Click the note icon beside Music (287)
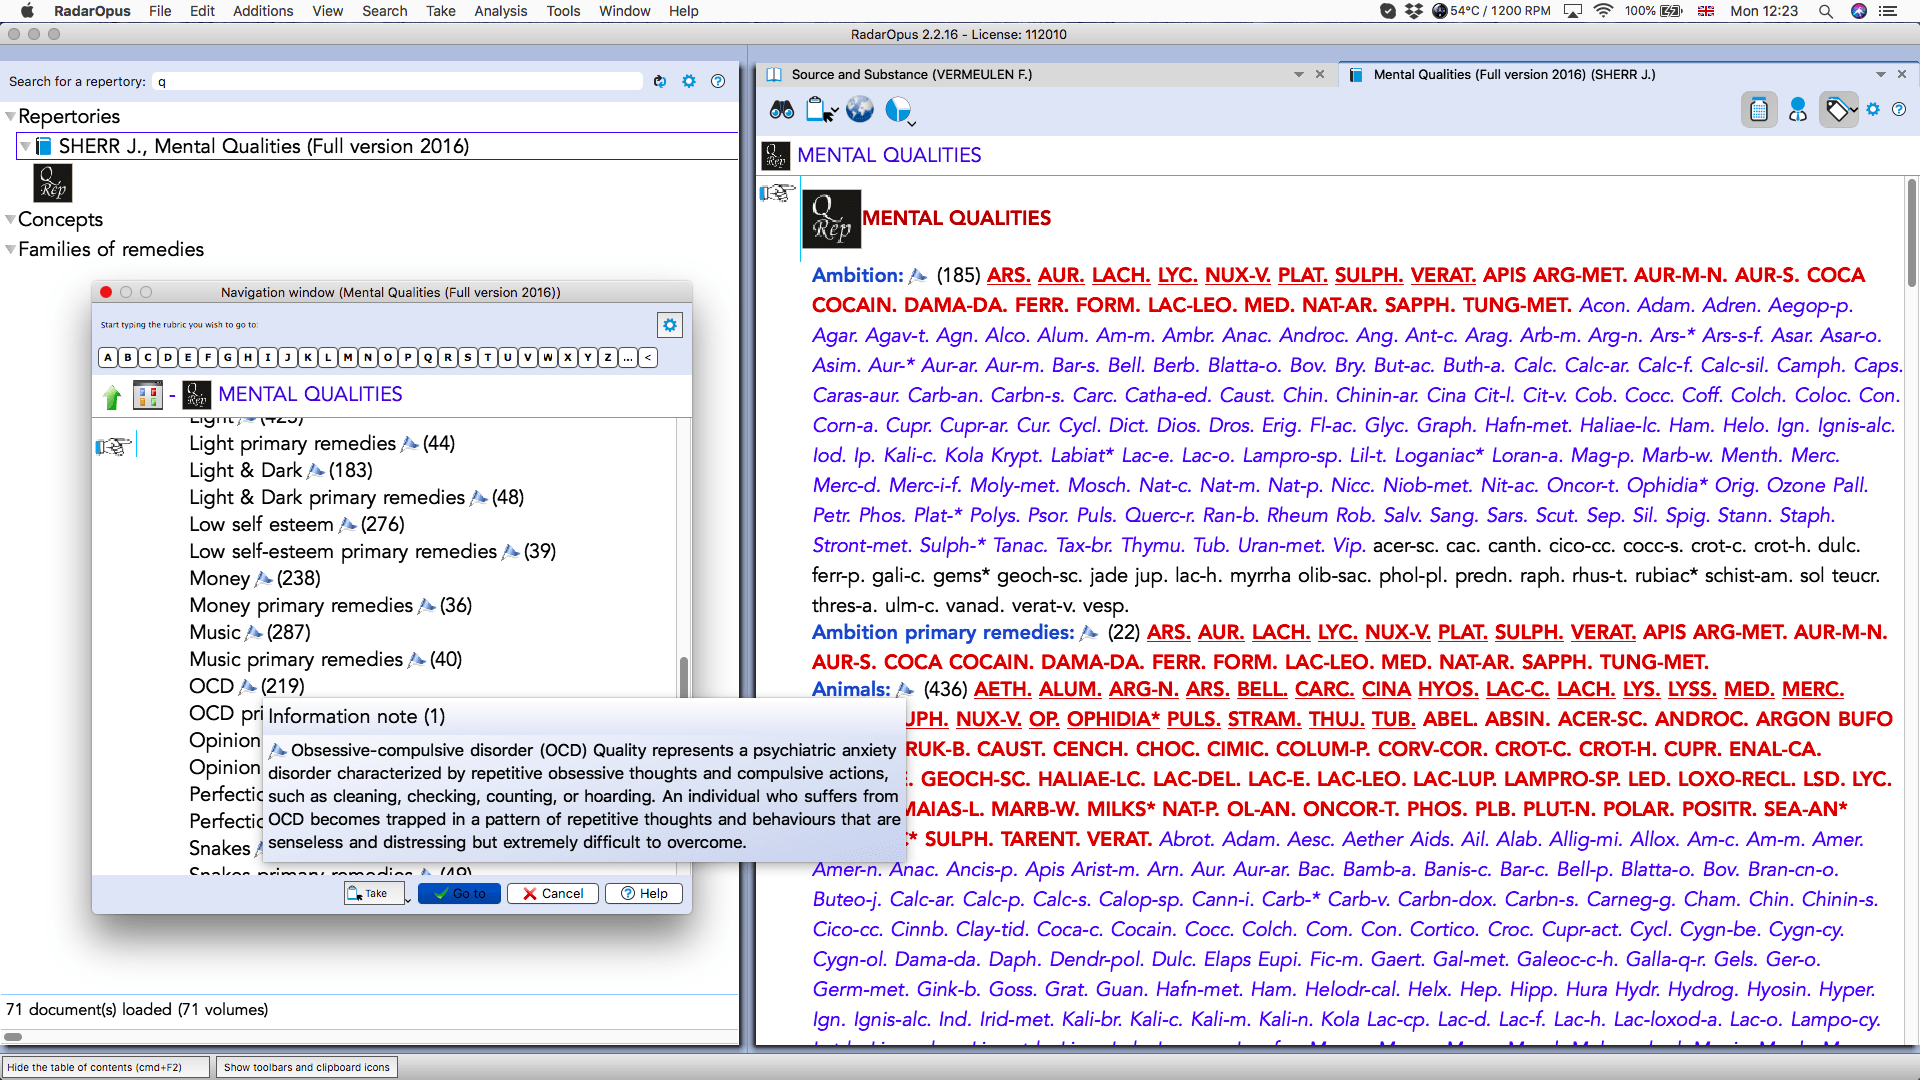The width and height of the screenshot is (1920, 1080). [x=253, y=633]
